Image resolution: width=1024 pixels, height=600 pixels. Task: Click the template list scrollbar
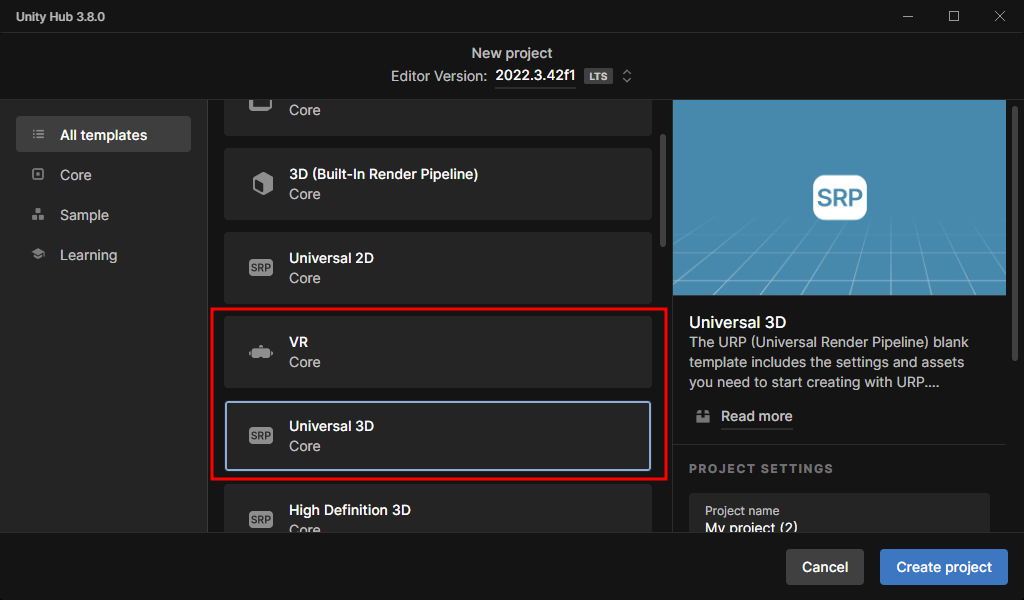663,191
